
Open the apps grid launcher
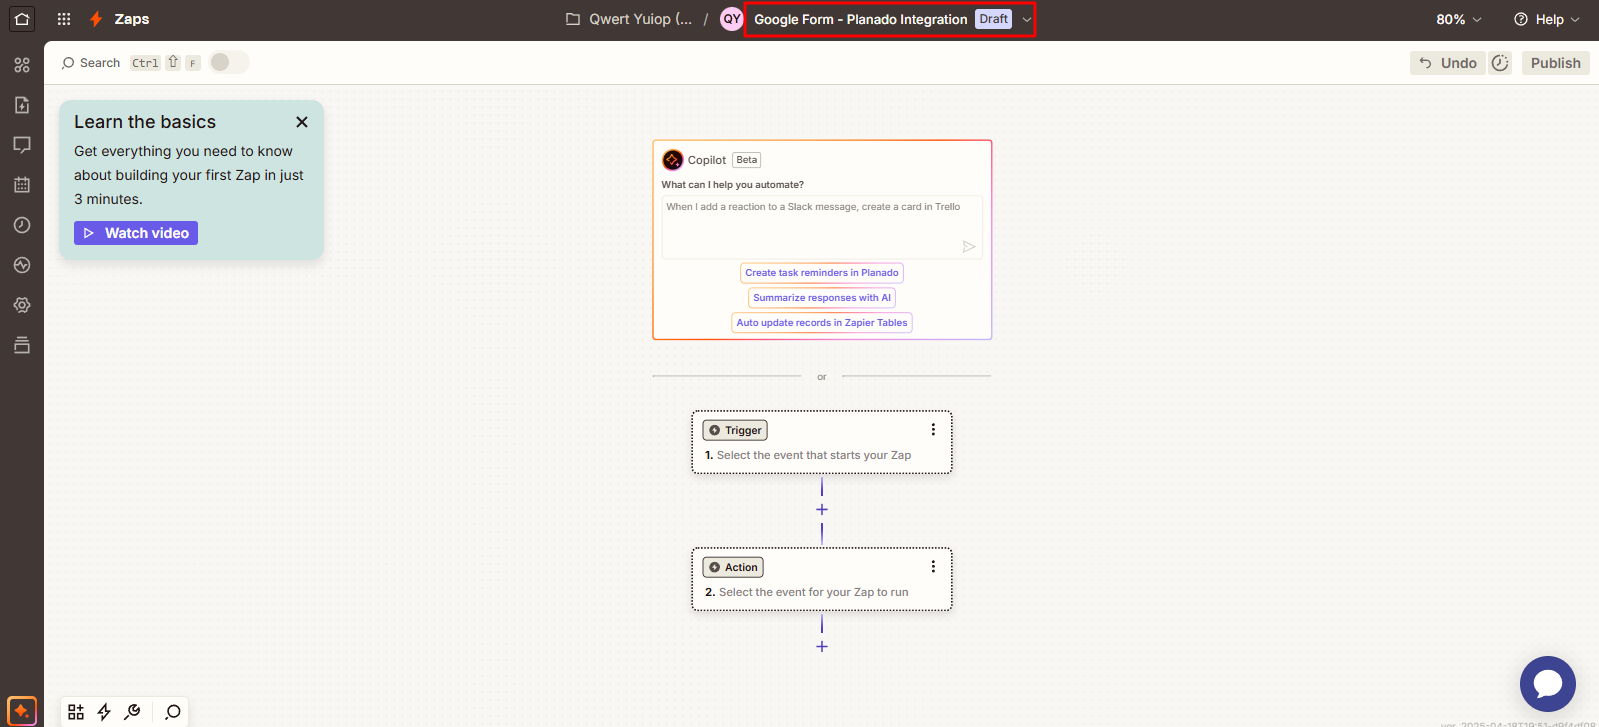coord(64,19)
